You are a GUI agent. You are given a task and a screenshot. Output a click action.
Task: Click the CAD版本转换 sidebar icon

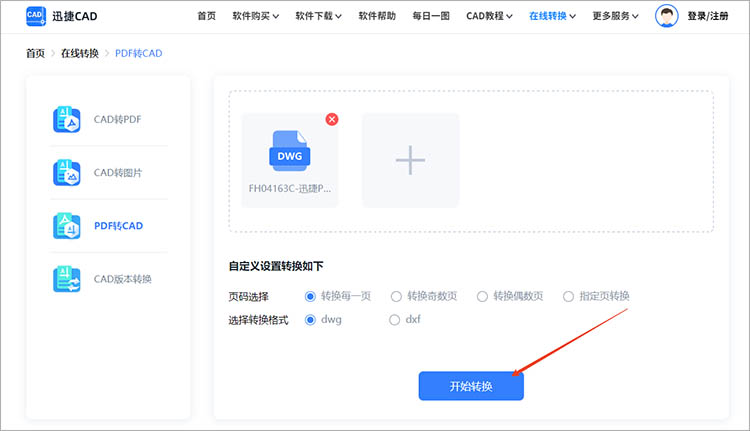(66, 278)
